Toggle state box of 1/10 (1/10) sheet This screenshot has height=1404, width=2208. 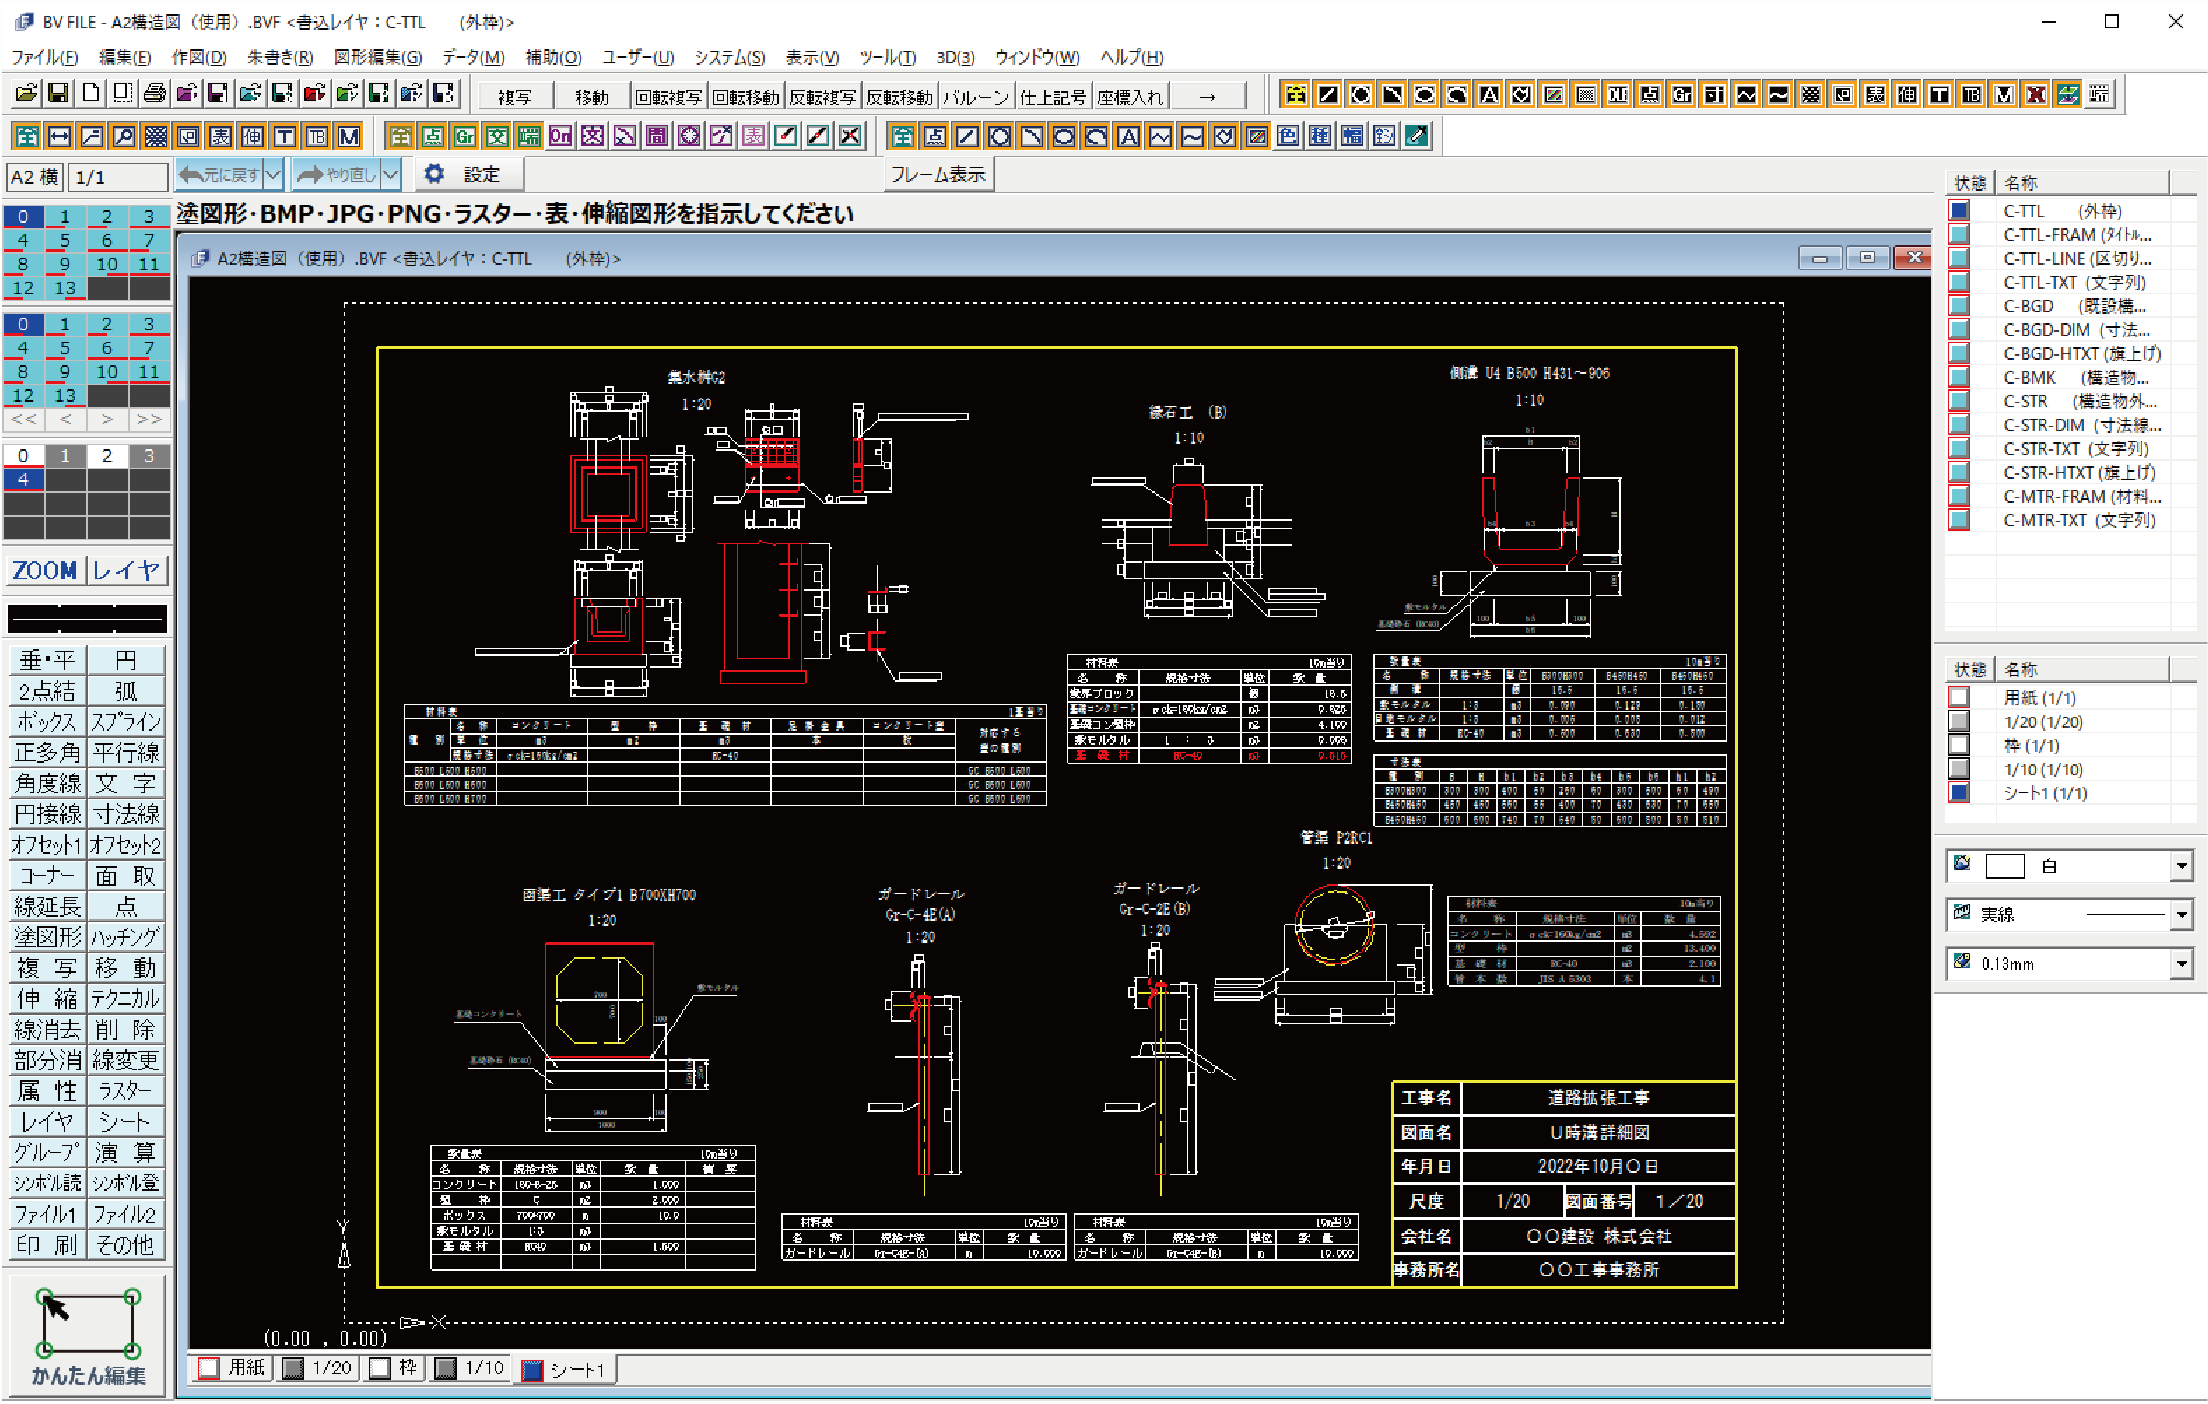(x=1959, y=769)
